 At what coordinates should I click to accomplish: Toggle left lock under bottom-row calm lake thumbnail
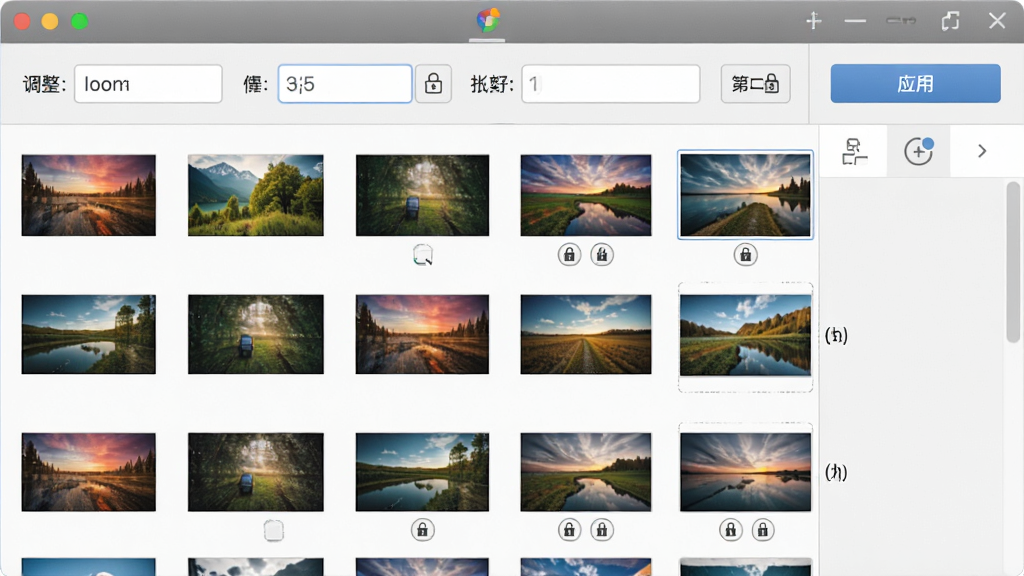point(730,530)
